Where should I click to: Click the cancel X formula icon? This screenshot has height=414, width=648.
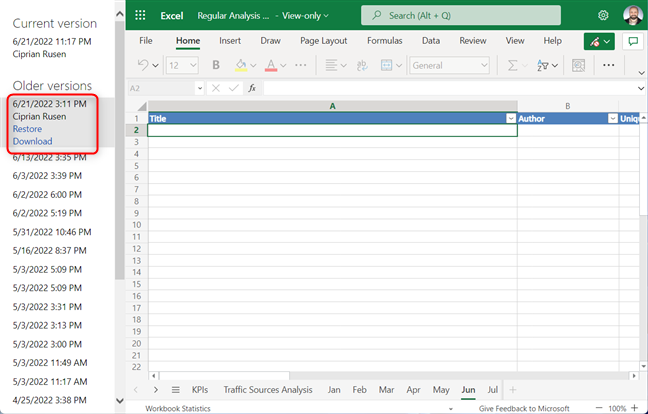tap(215, 88)
